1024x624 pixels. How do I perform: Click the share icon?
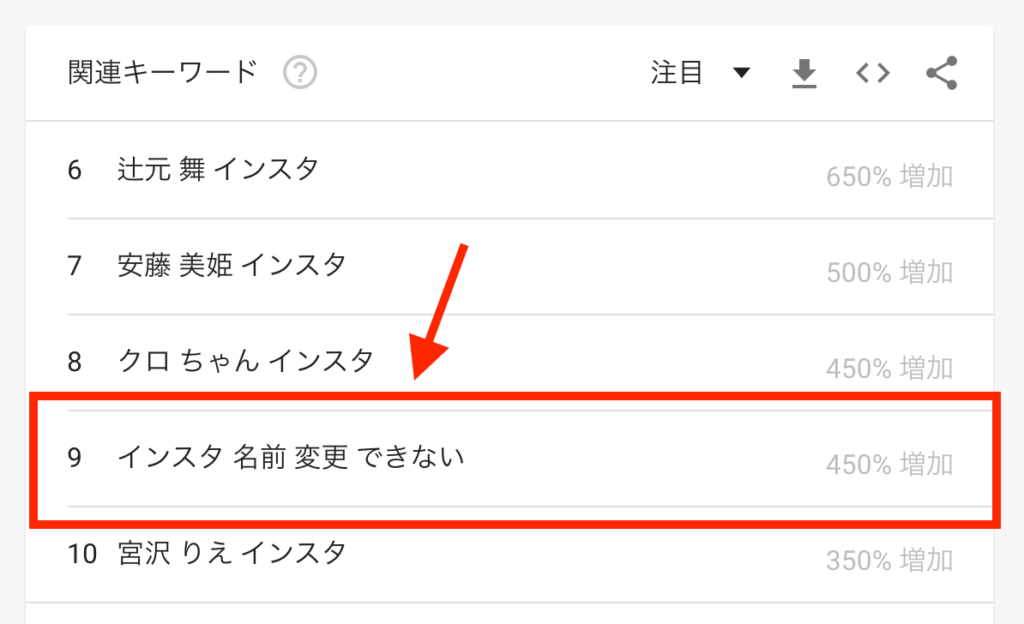pos(941,72)
